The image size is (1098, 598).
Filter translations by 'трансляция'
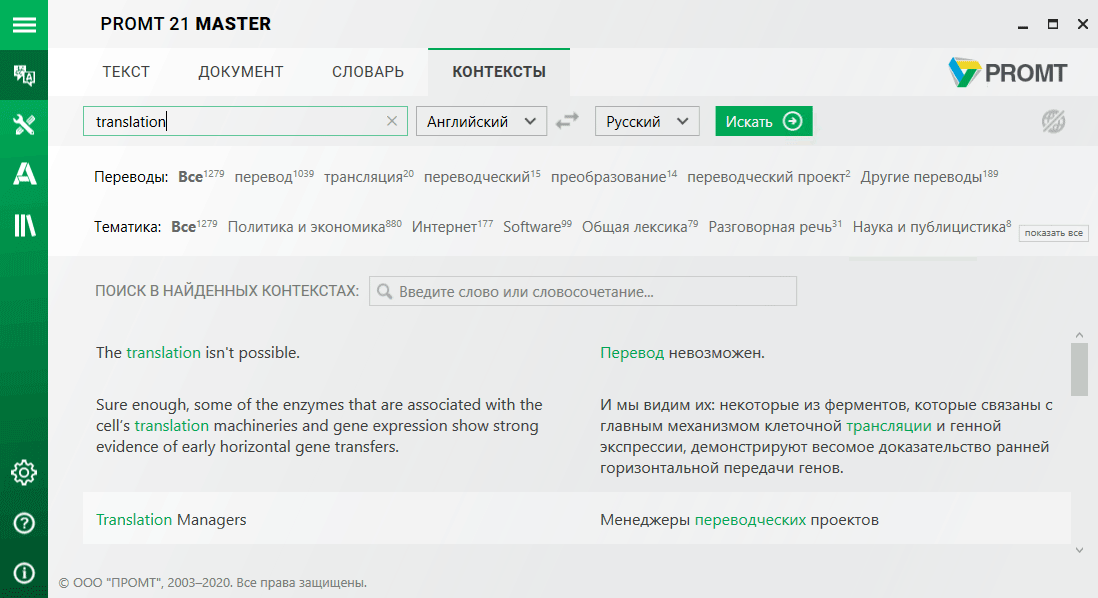click(368, 176)
